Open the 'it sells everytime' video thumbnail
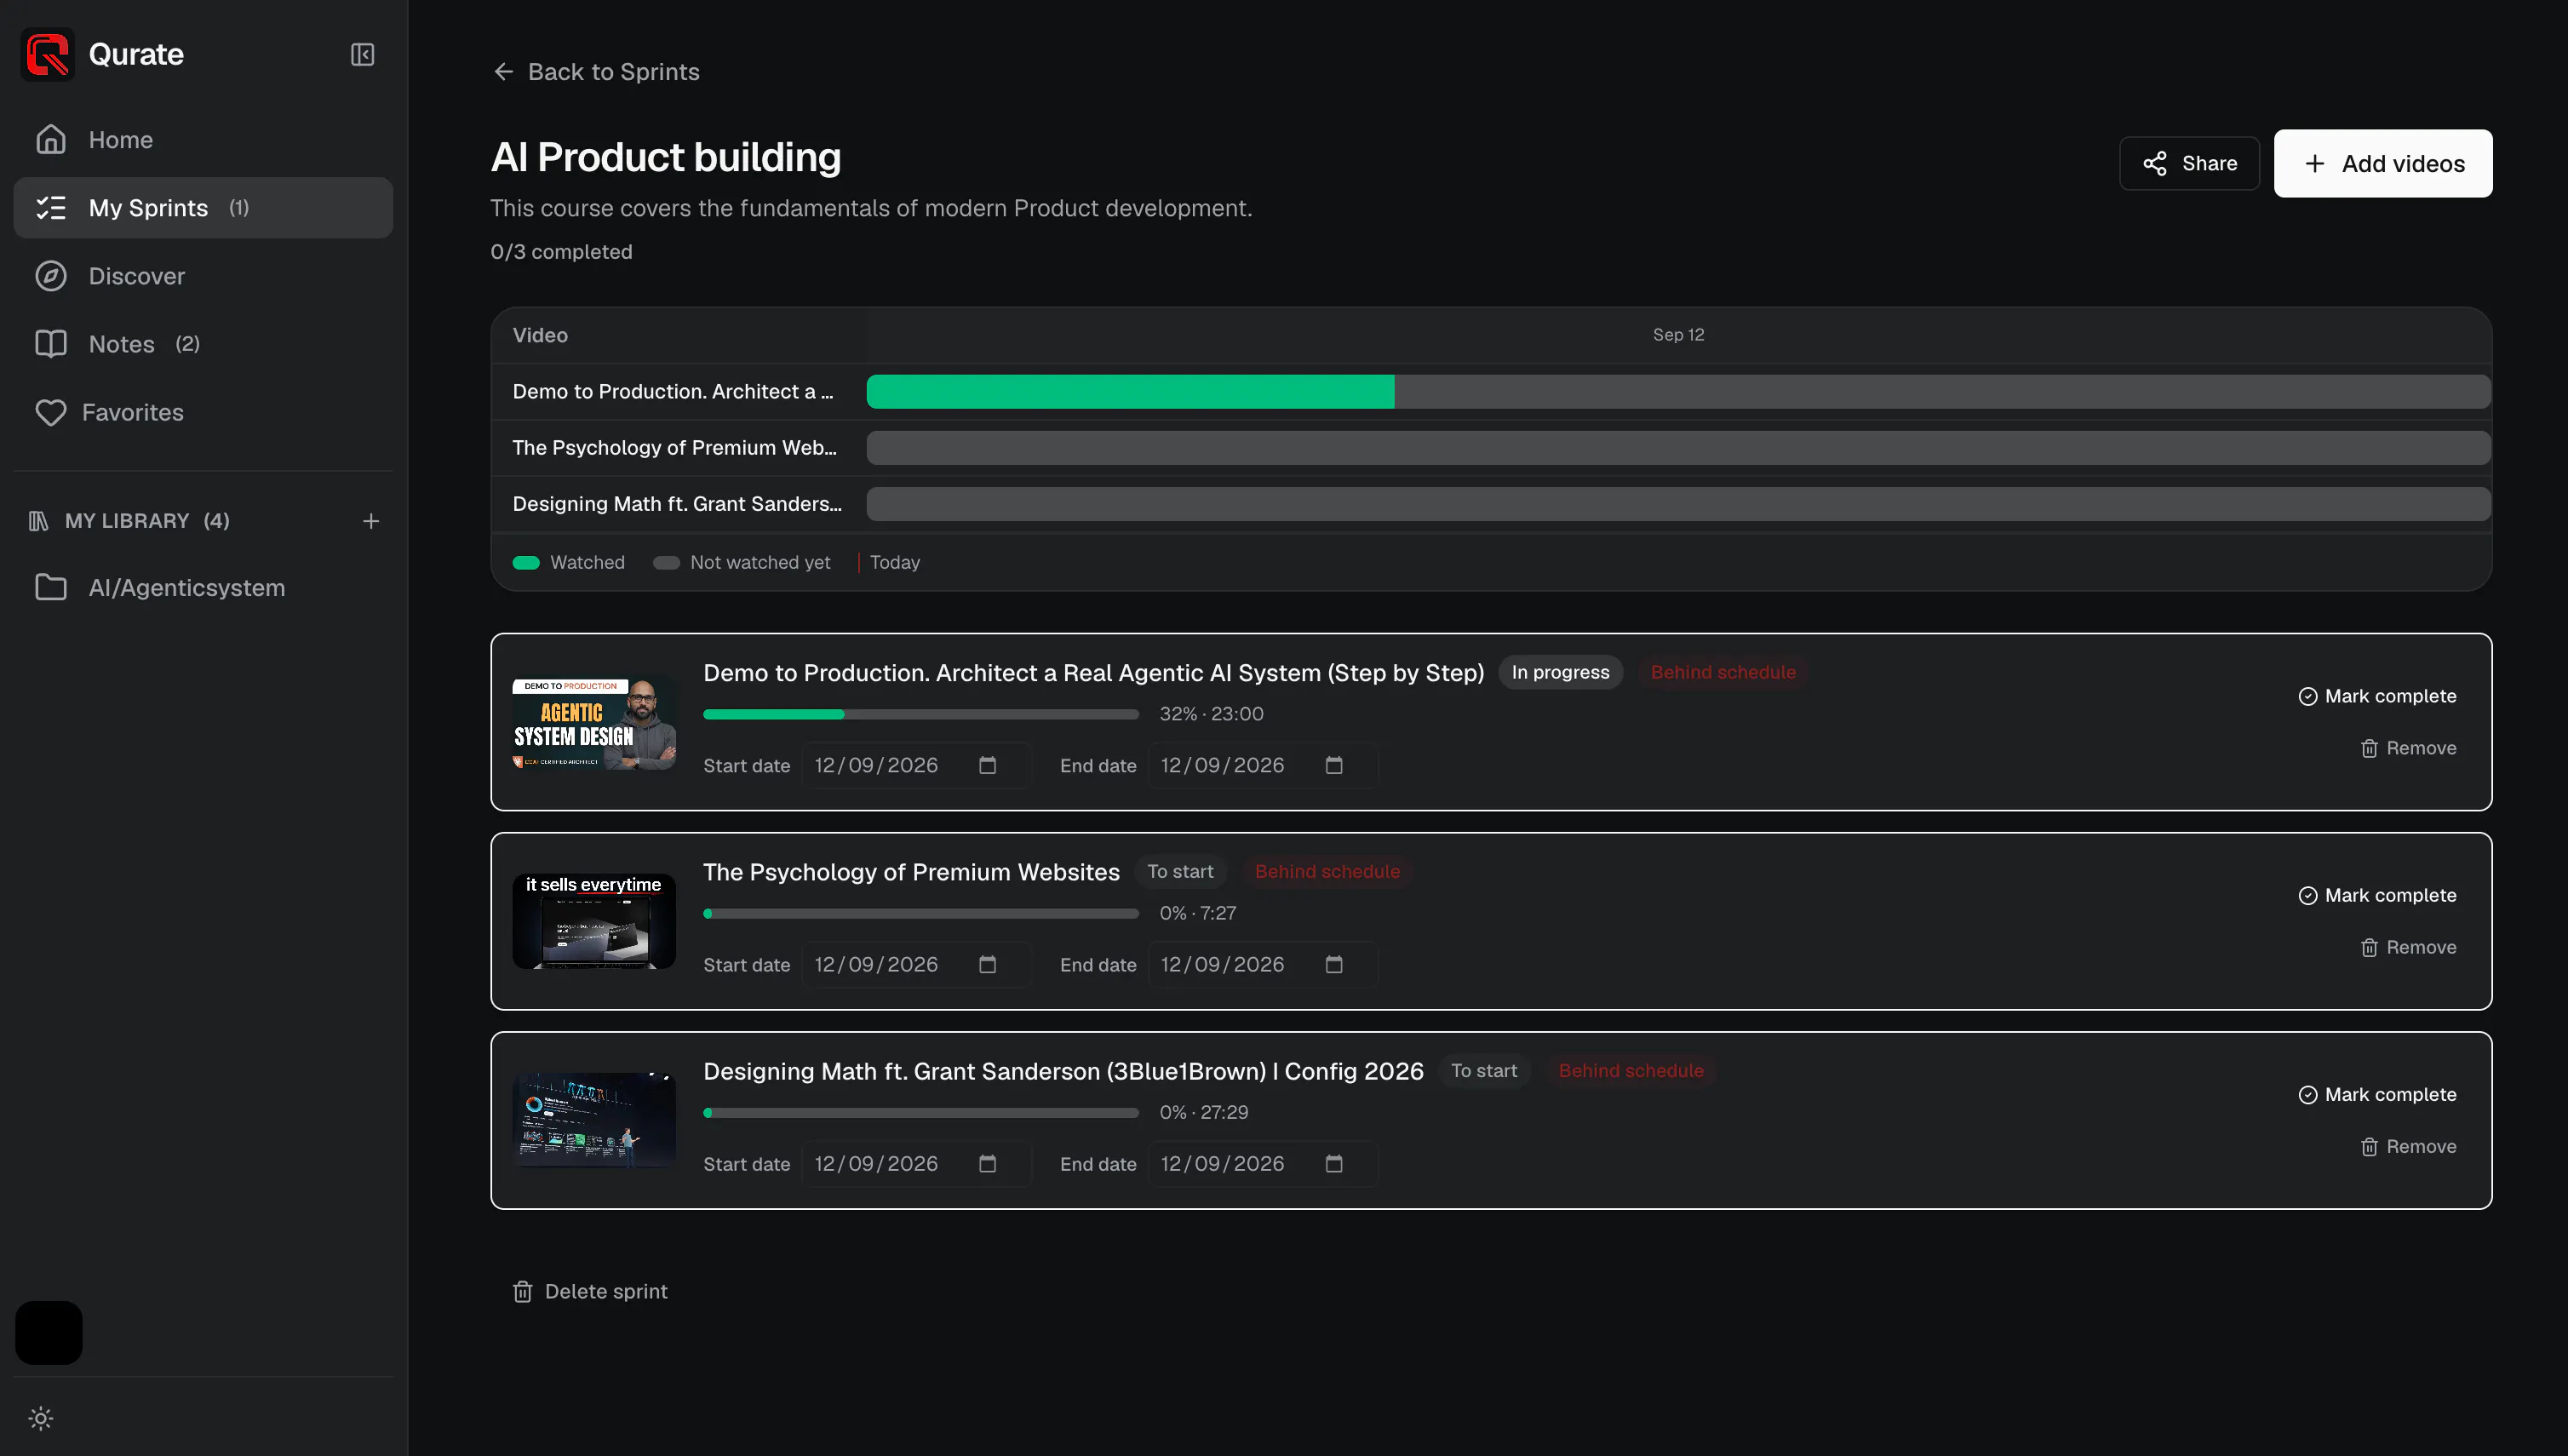2568x1456 pixels. point(594,921)
